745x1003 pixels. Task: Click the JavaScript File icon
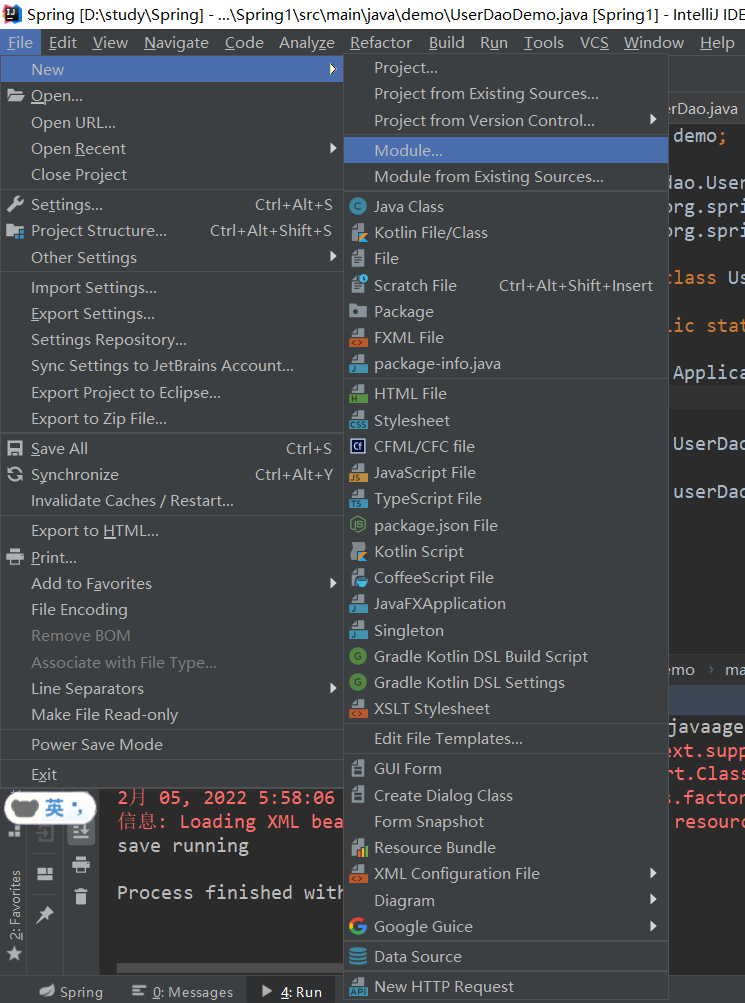coord(358,473)
